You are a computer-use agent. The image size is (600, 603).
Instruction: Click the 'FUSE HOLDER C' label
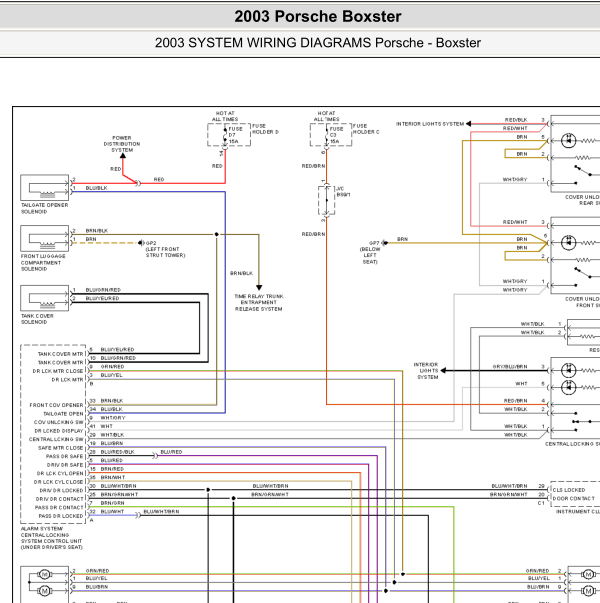click(366, 129)
